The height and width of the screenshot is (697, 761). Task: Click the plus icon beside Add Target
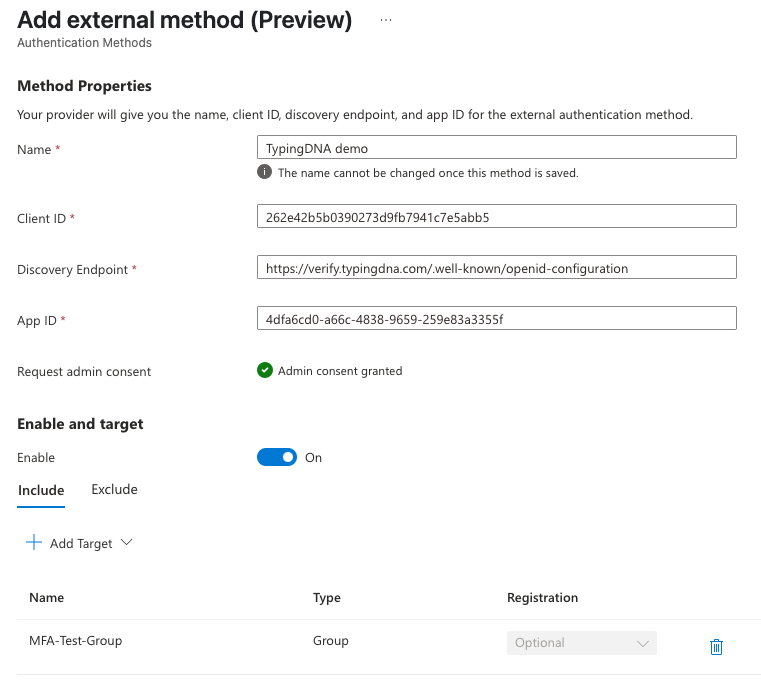click(33, 542)
